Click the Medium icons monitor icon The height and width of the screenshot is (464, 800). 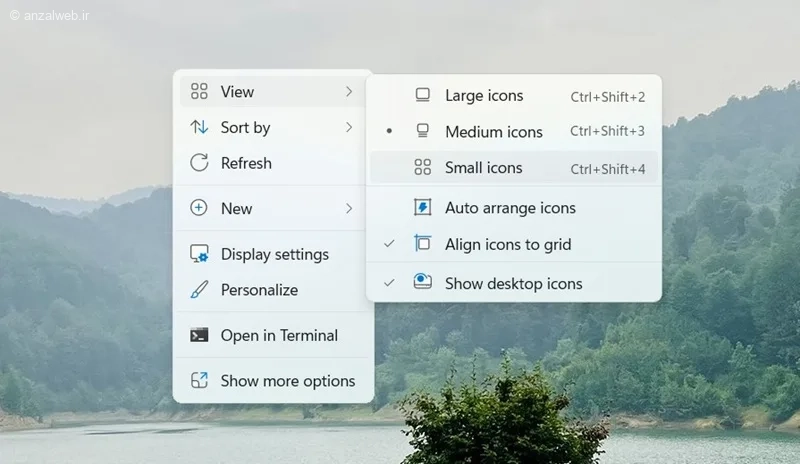point(422,131)
